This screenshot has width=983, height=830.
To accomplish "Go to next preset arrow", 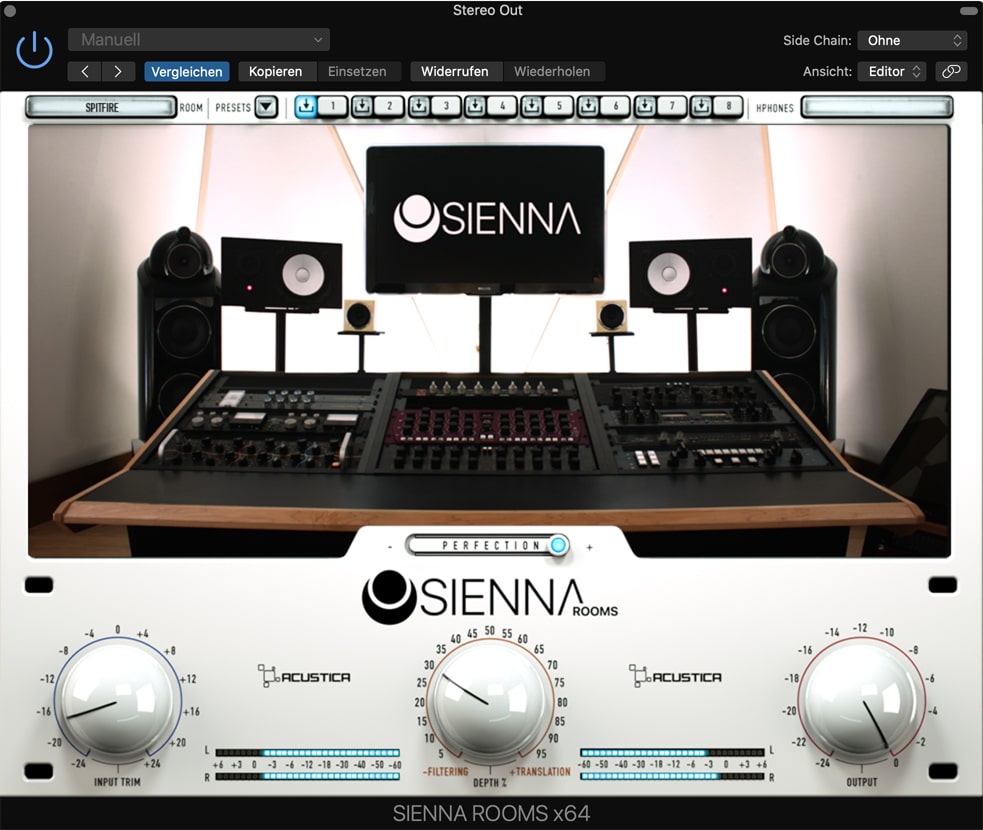I will click(x=118, y=71).
